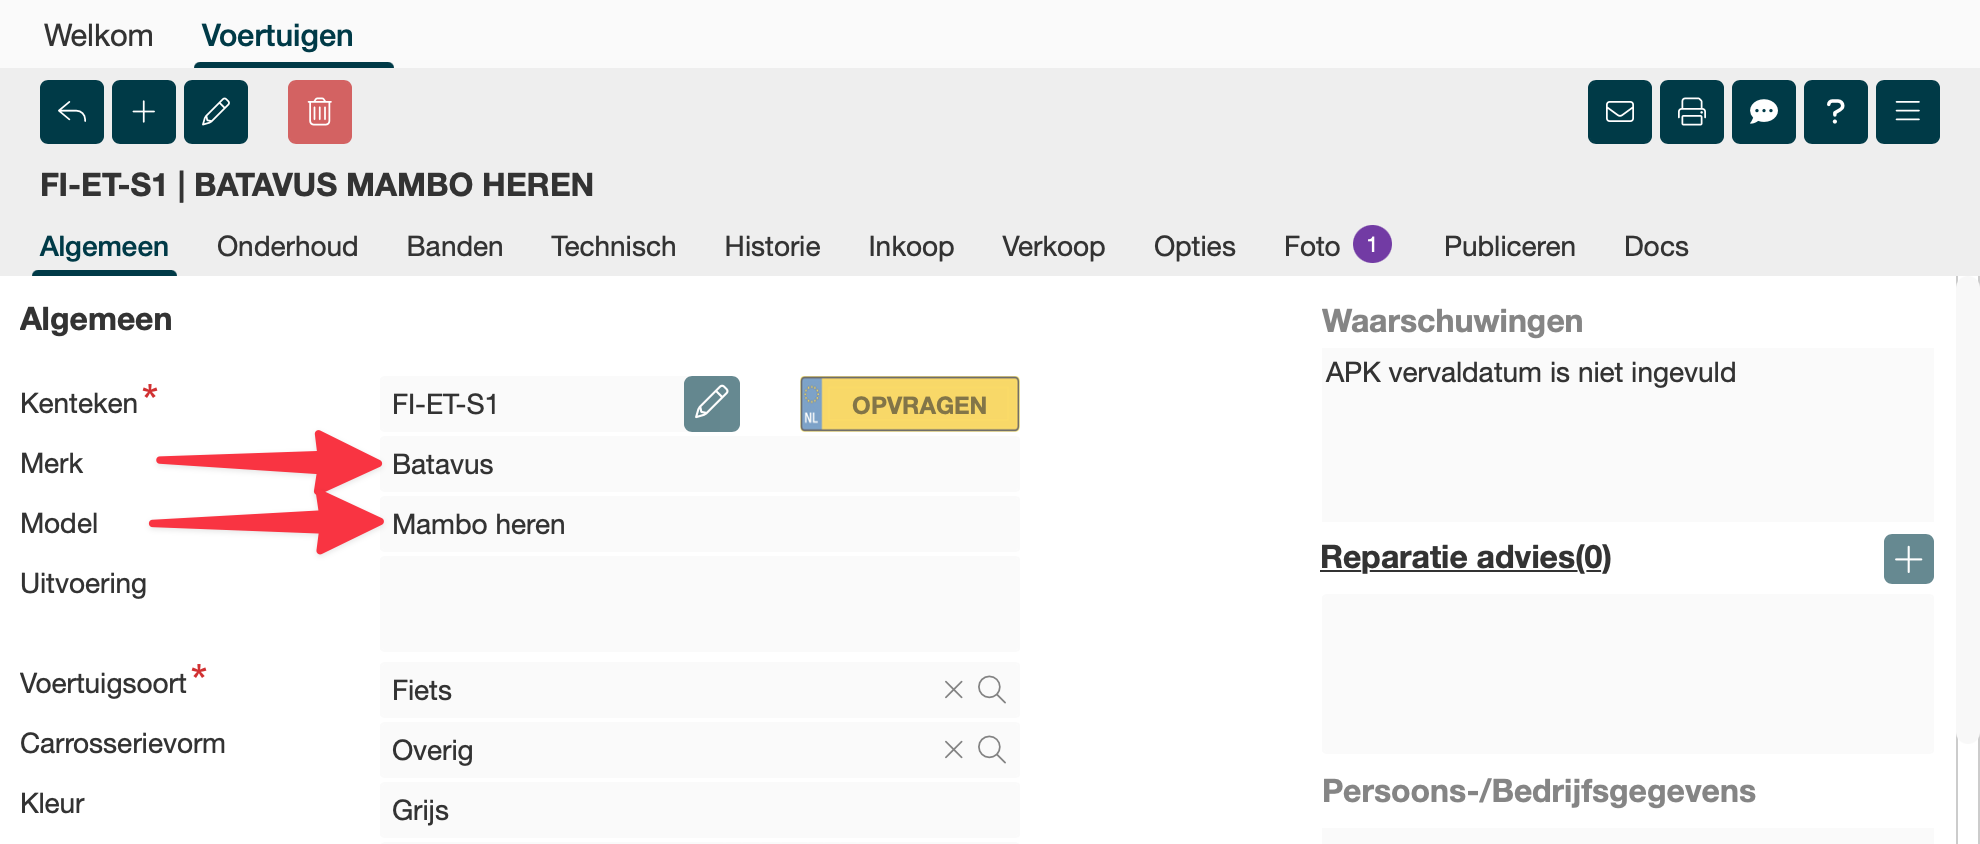Open Carrosserievorm lookup magnifier
Screen dimensions: 1980x844
tap(992, 750)
